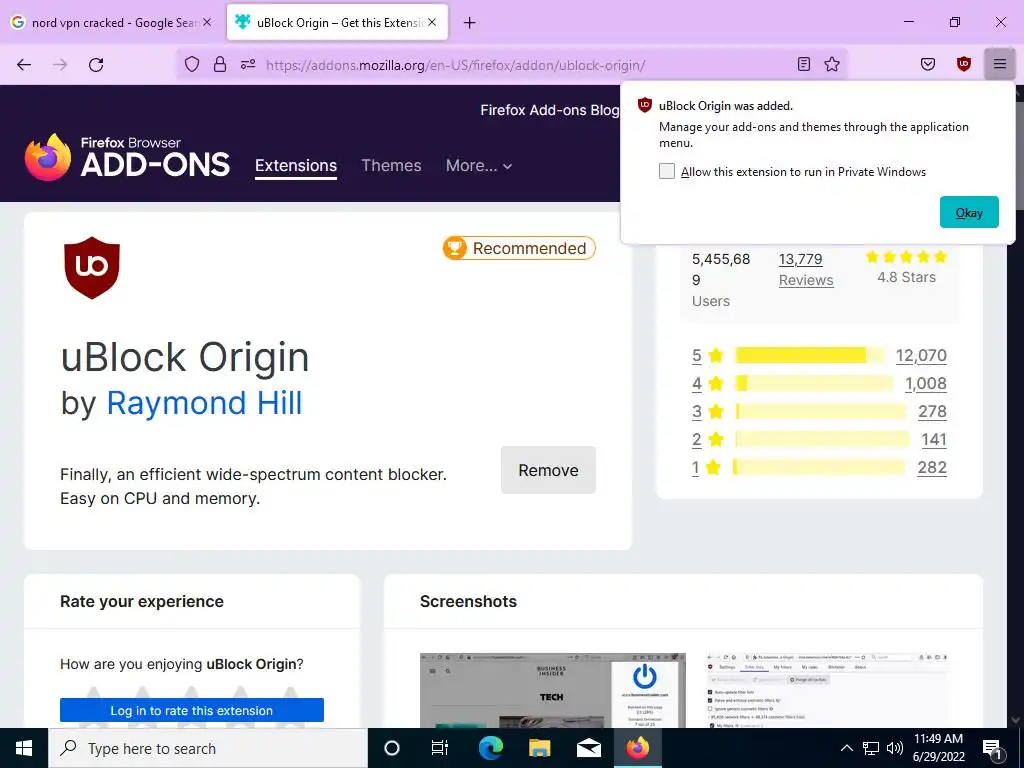Click the Firefox Browser Add-ons logo
The image size is (1024, 768).
click(127, 157)
